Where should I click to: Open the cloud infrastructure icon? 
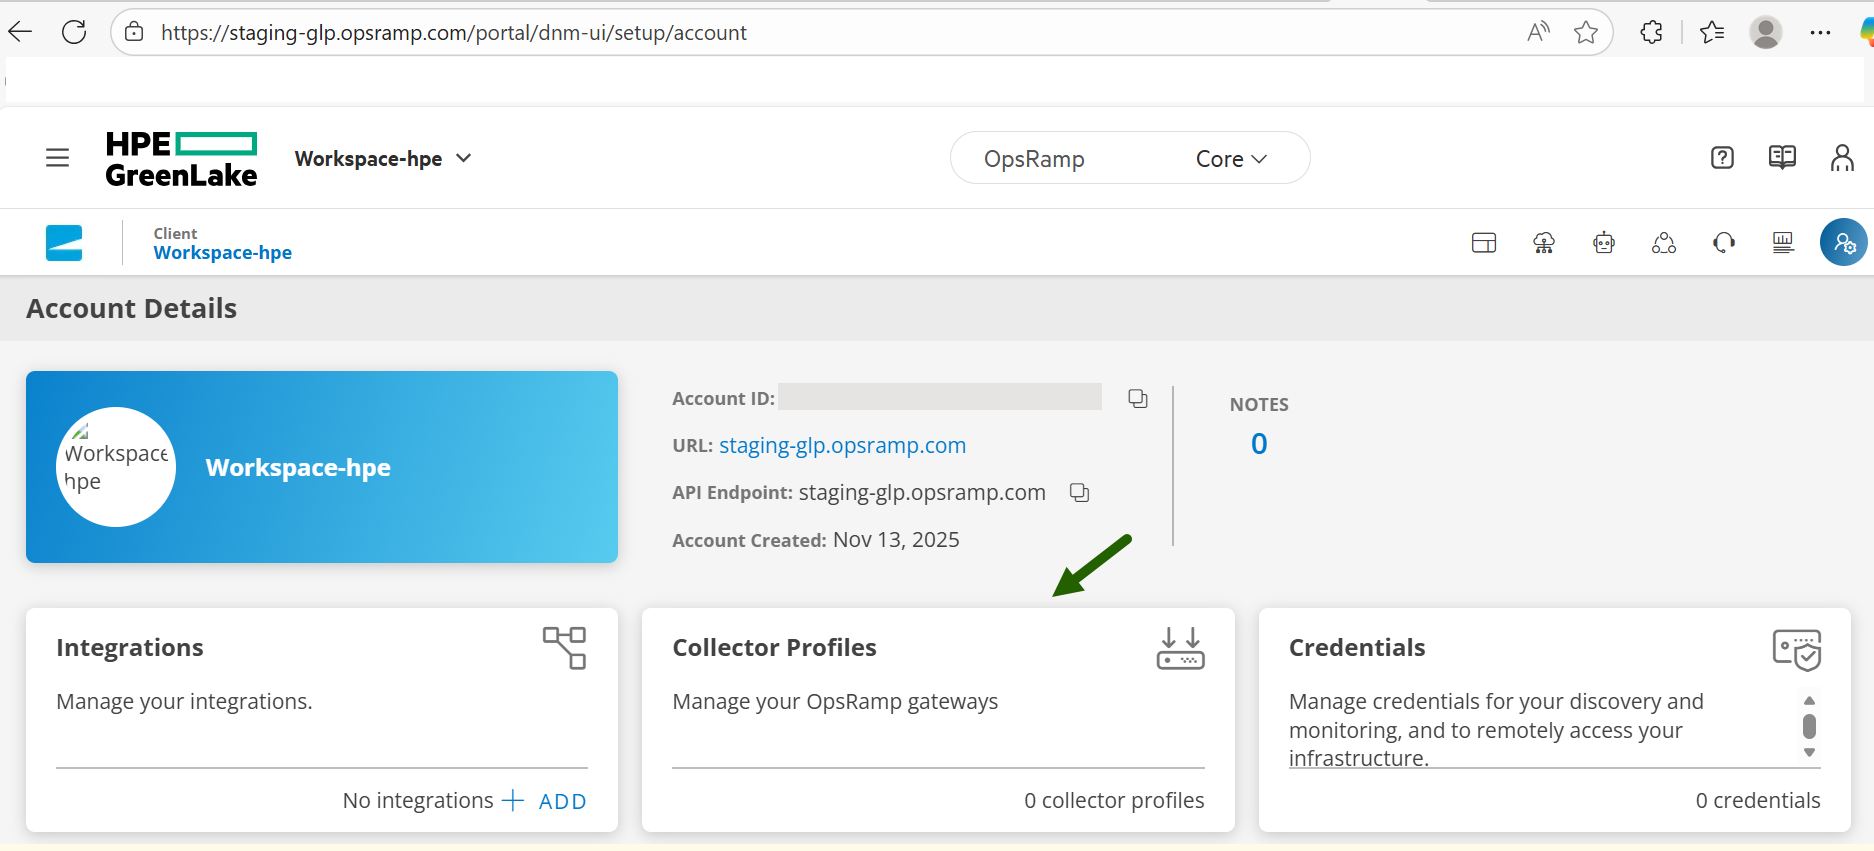click(x=1544, y=243)
